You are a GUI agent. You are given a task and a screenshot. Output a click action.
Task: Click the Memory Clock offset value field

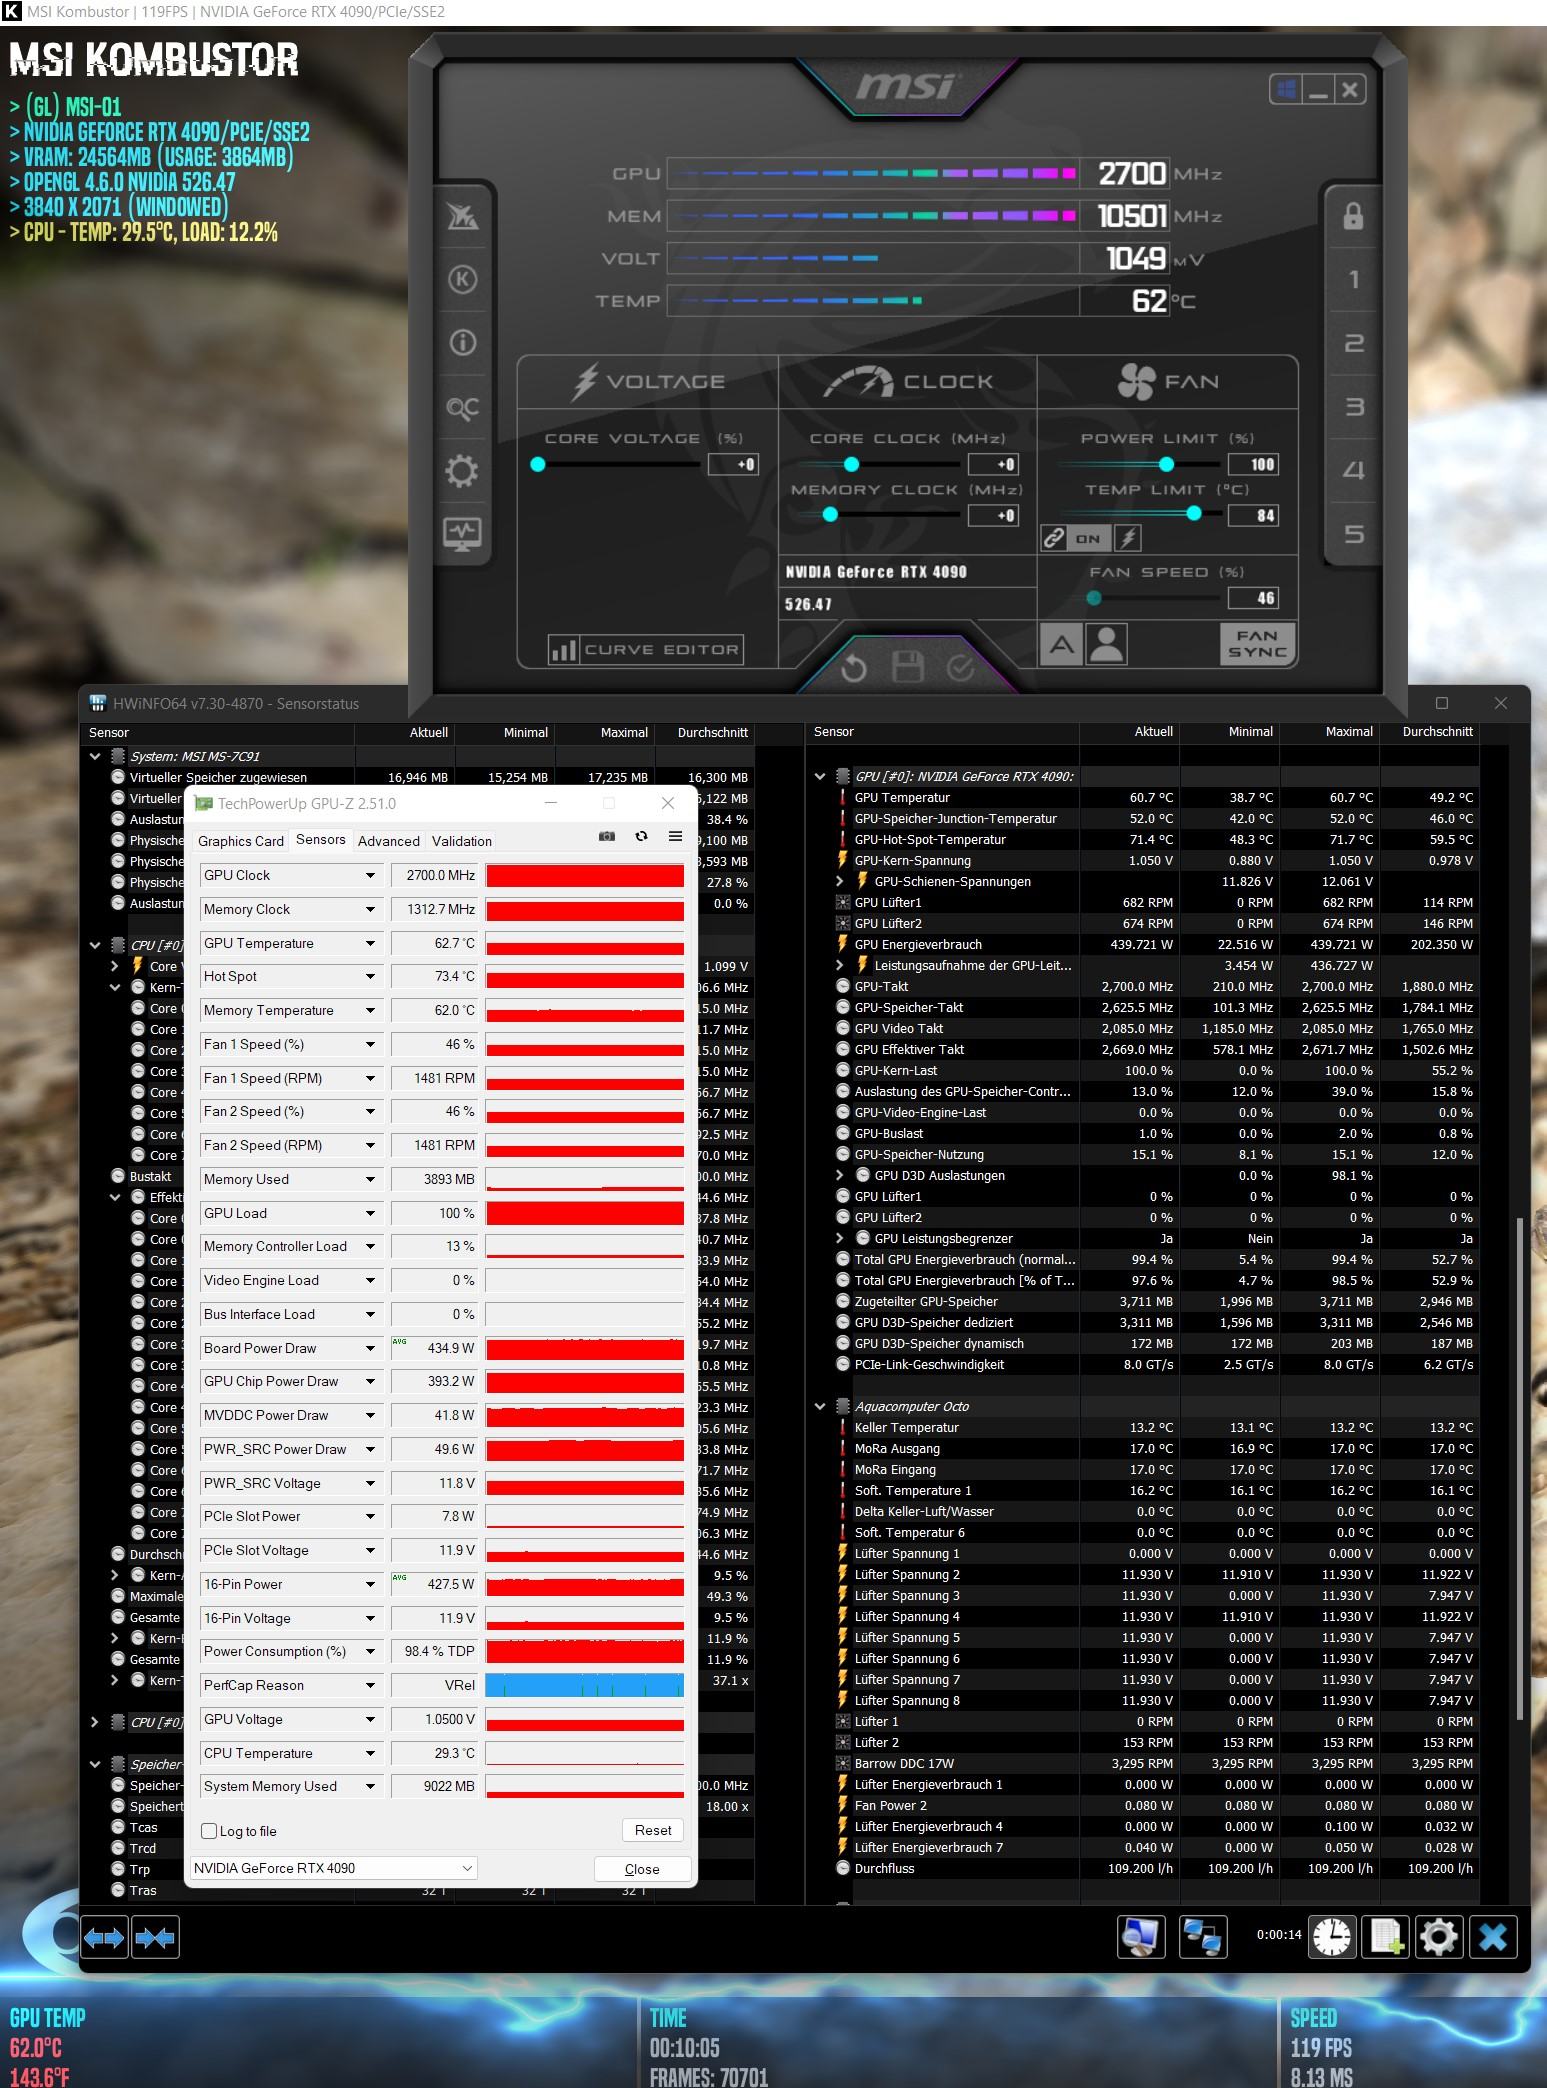tap(993, 515)
